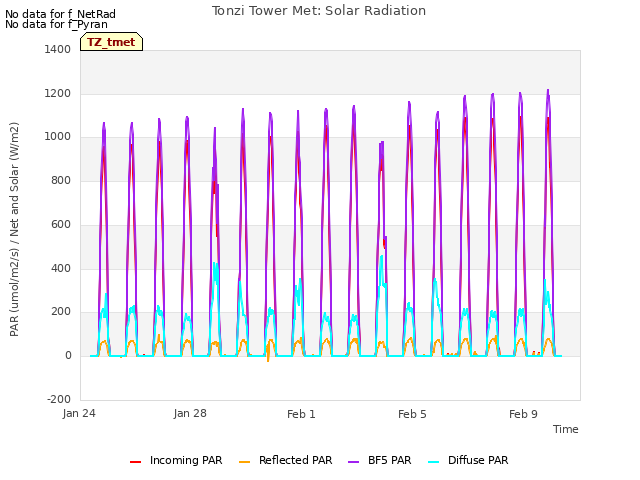Click the 800 y-axis tick label

61,180
